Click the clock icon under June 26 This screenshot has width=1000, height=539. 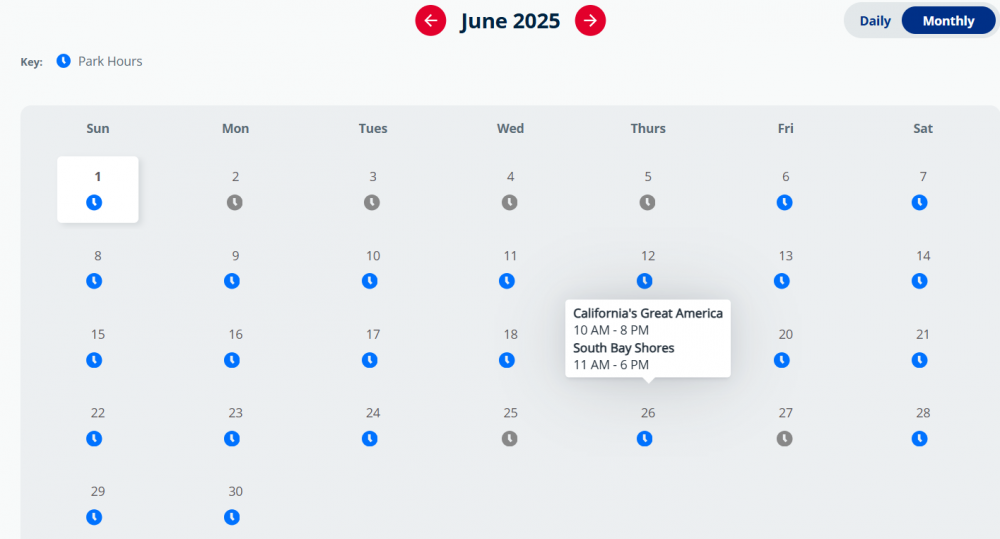click(x=645, y=438)
